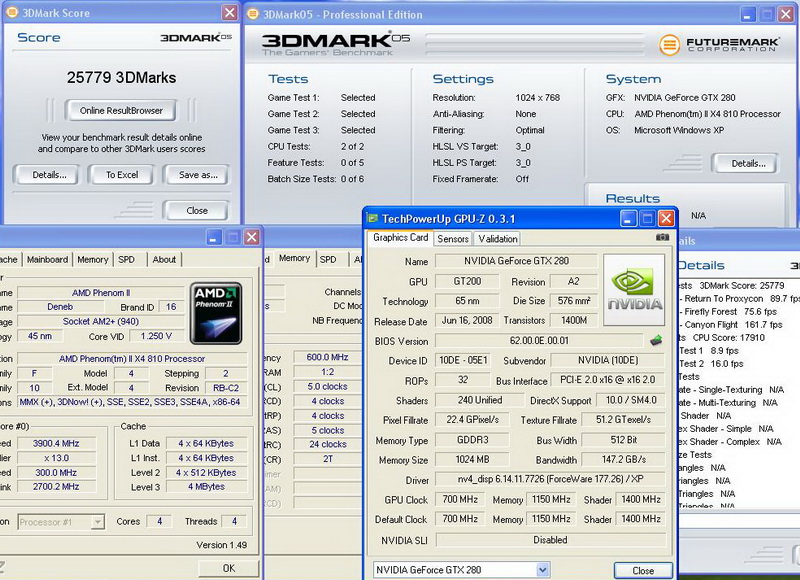Click the 3DMark Score title bar icon

12,13
